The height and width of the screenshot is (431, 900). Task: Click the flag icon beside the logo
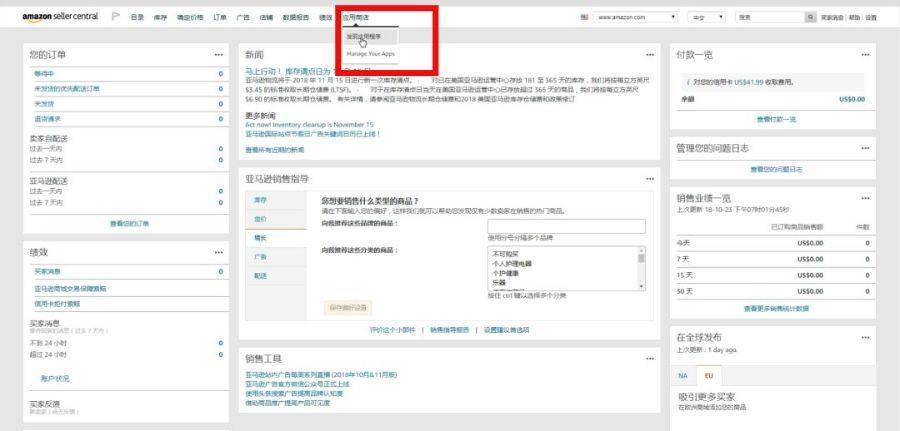[x=115, y=17]
